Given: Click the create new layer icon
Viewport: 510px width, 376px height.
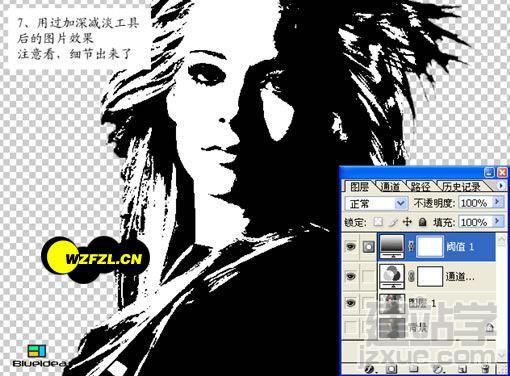Looking at the screenshot, I should pos(462,369).
